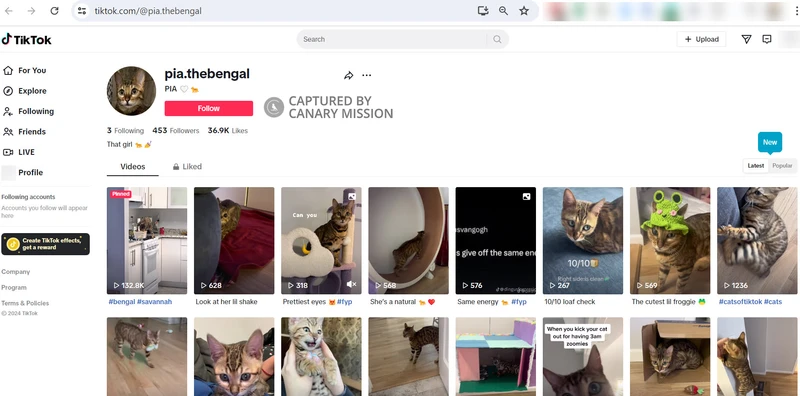Viewport: 800px width, 396px height.
Task: Open the site information icon in address bar
Action: [82, 11]
